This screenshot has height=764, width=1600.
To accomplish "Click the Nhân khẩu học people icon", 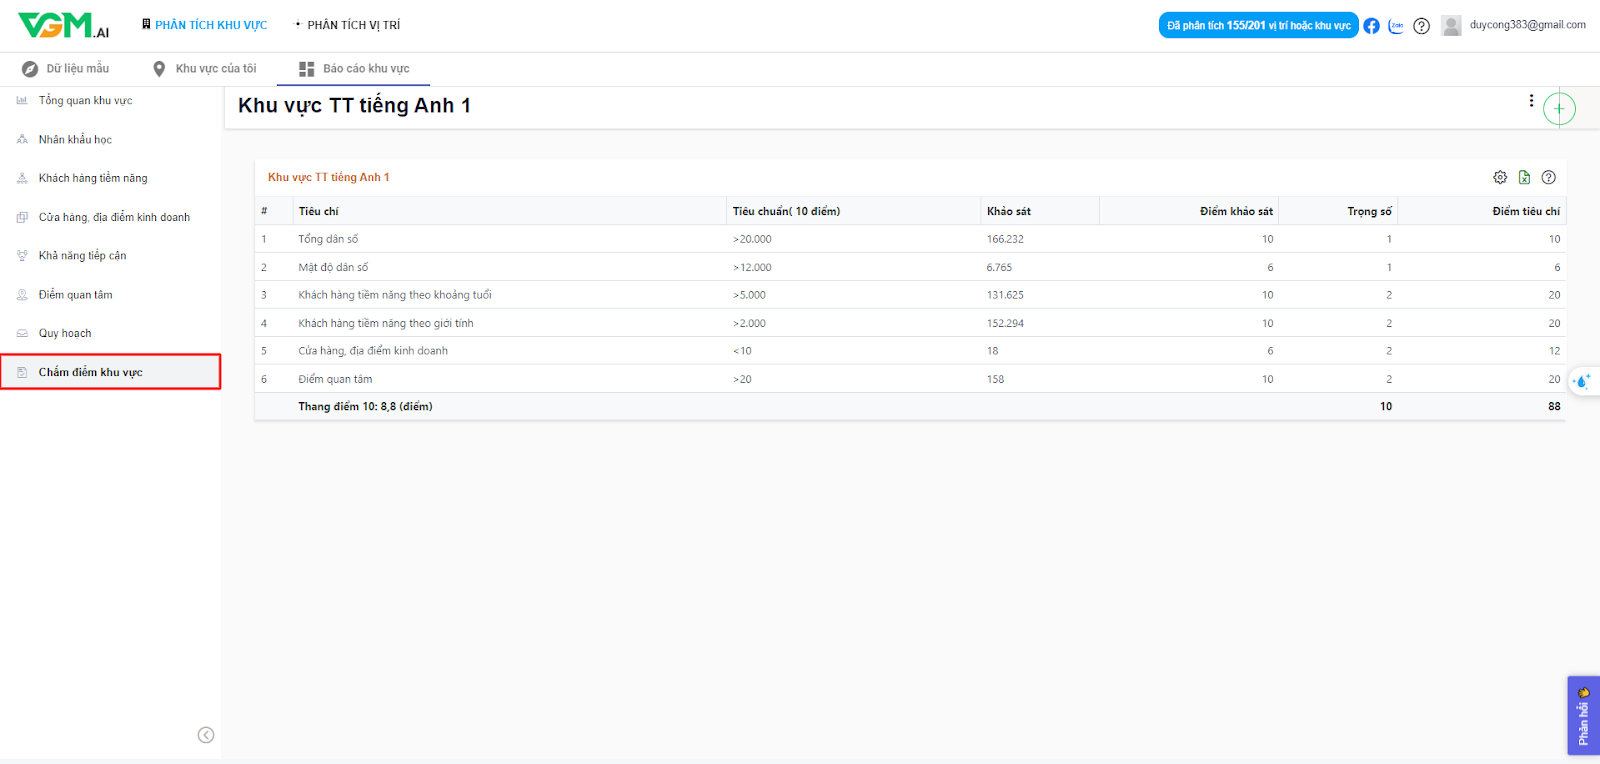I will (x=22, y=140).
